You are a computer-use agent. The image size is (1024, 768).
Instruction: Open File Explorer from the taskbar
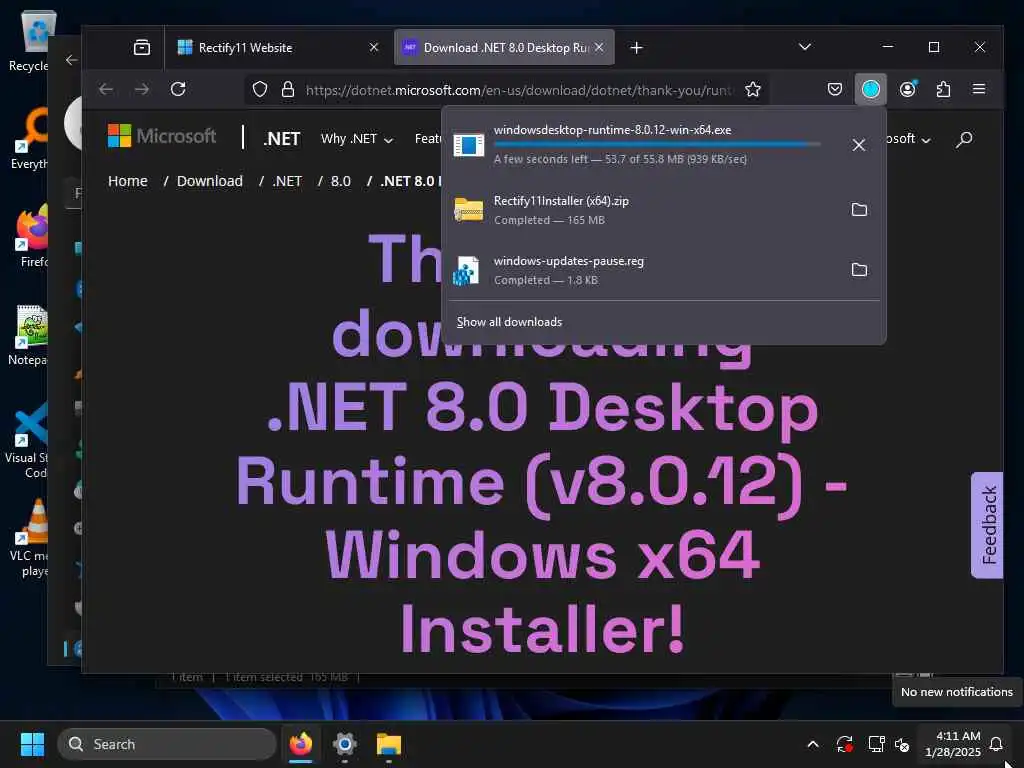pyautogui.click(x=389, y=744)
